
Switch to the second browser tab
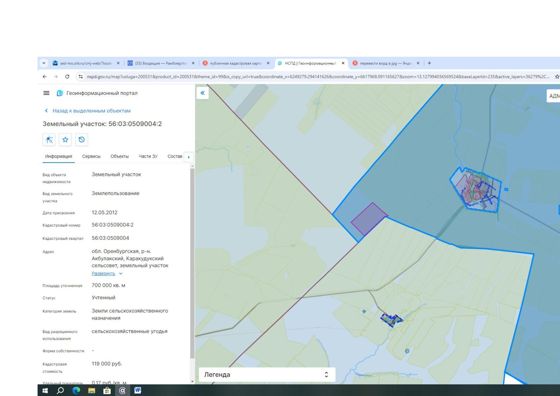point(161,63)
